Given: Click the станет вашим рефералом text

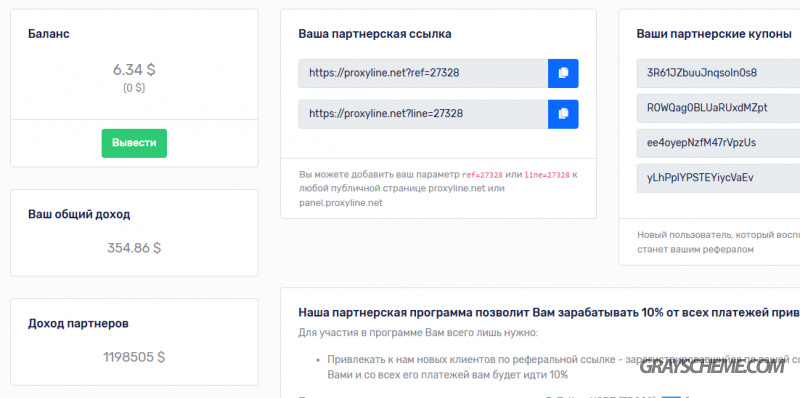Looking at the screenshot, I should click(x=695, y=250).
